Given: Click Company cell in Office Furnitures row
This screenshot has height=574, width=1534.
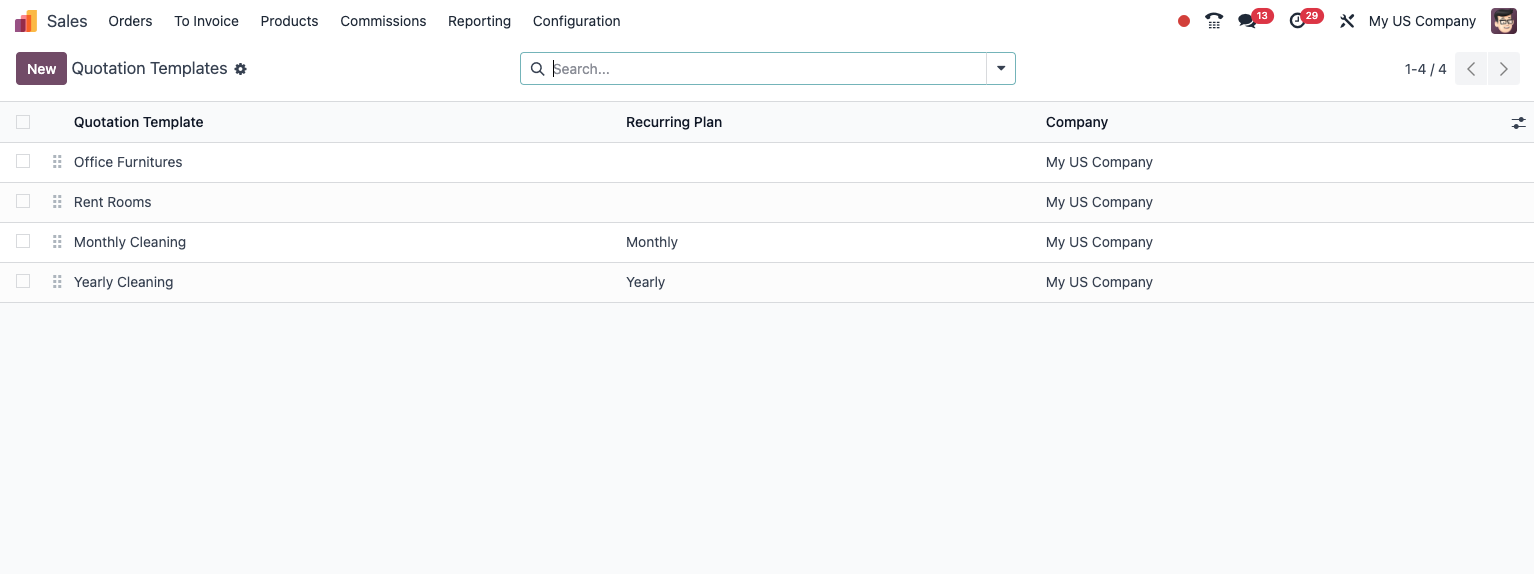Looking at the screenshot, I should click(x=1099, y=162).
